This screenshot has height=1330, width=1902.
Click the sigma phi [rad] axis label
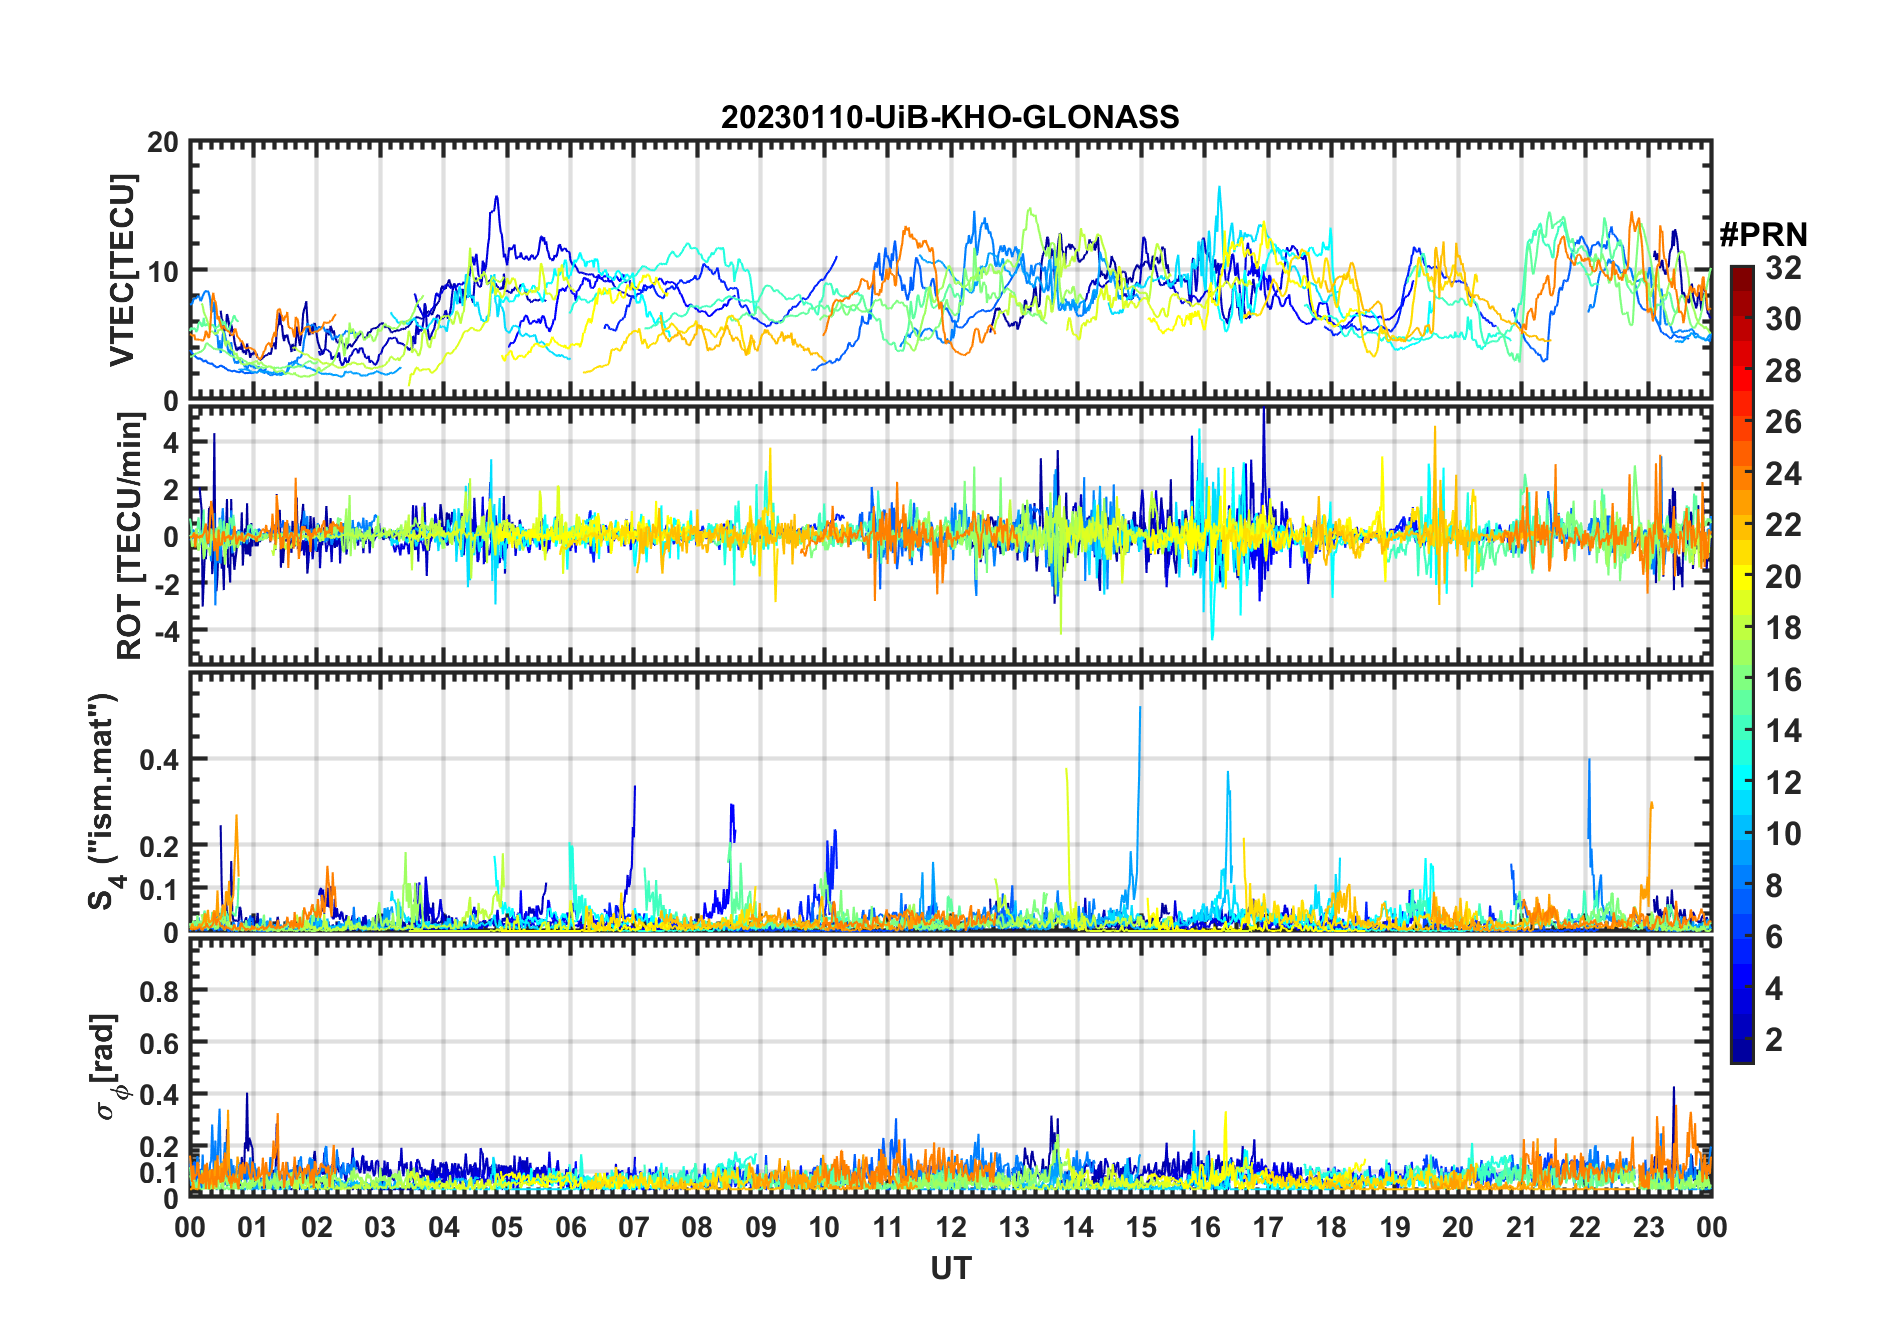[107, 1067]
